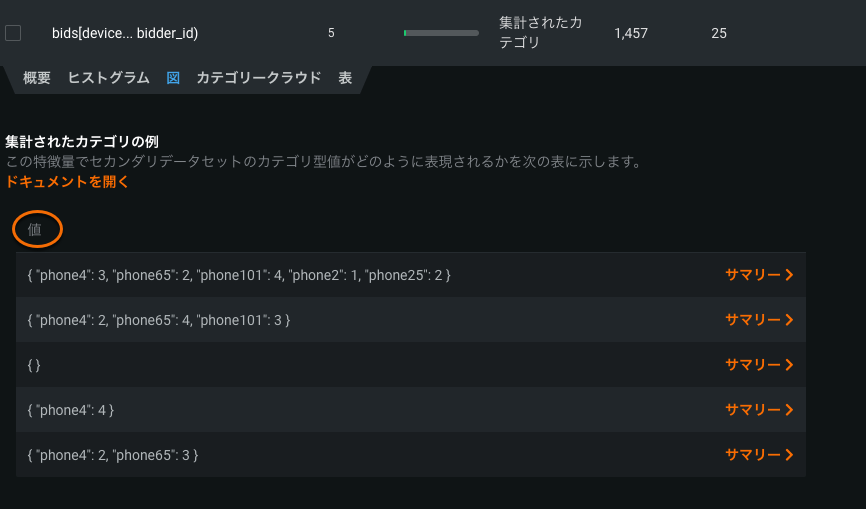The image size is (866, 509).
Task: Click the 集計されたカテゴリ type cell
Action: click(540, 33)
